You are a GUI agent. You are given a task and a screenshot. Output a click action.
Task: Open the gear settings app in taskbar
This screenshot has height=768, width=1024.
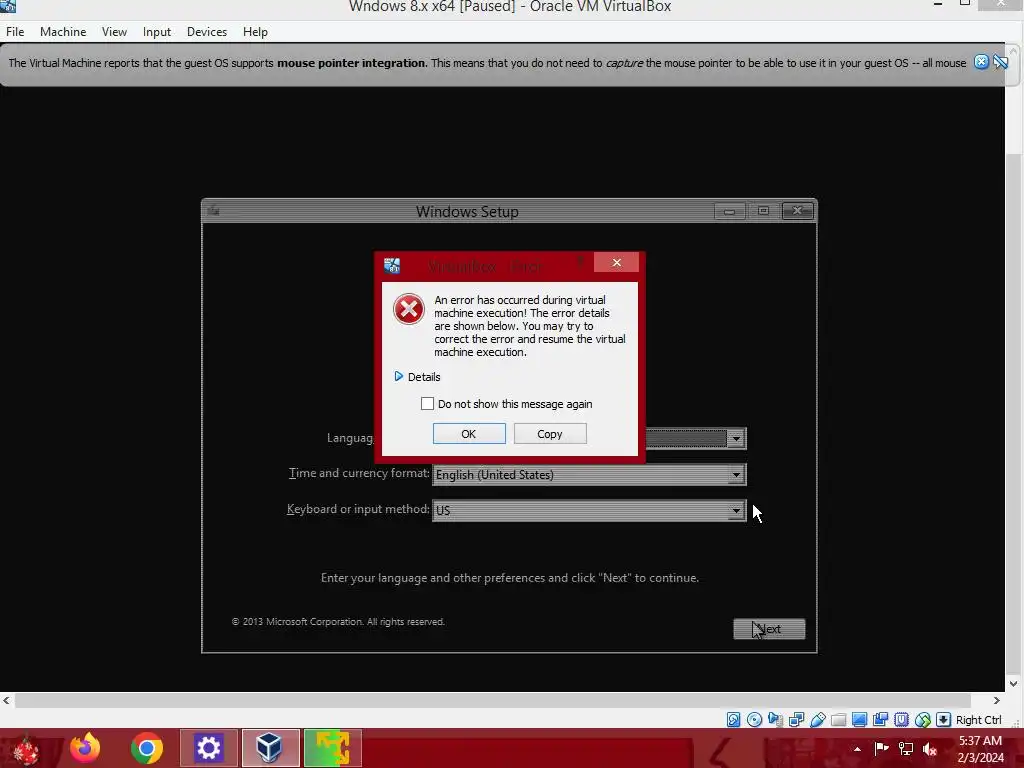coord(208,748)
